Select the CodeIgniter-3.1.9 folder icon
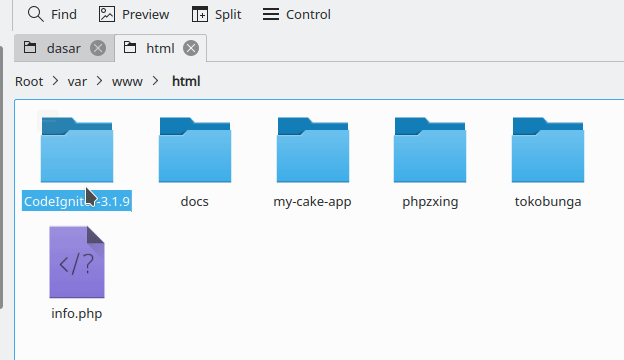 pyautogui.click(x=77, y=150)
